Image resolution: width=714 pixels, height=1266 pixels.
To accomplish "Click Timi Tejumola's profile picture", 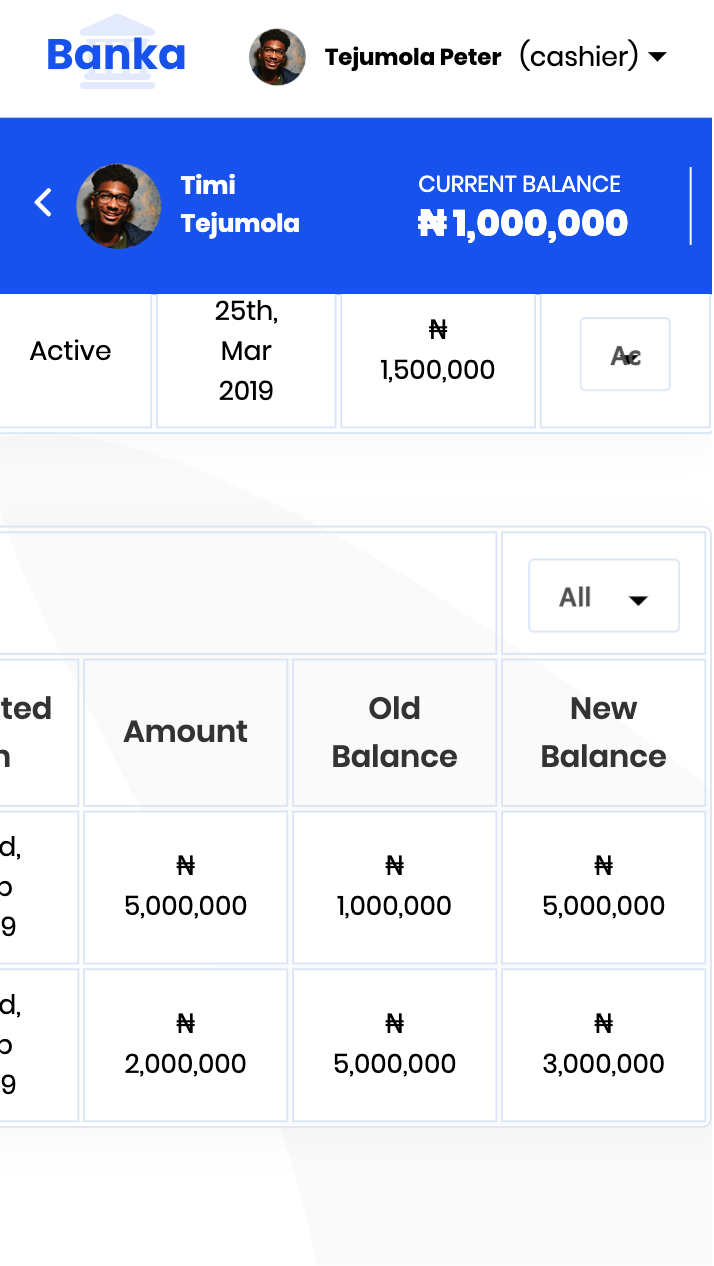I will [x=119, y=206].
